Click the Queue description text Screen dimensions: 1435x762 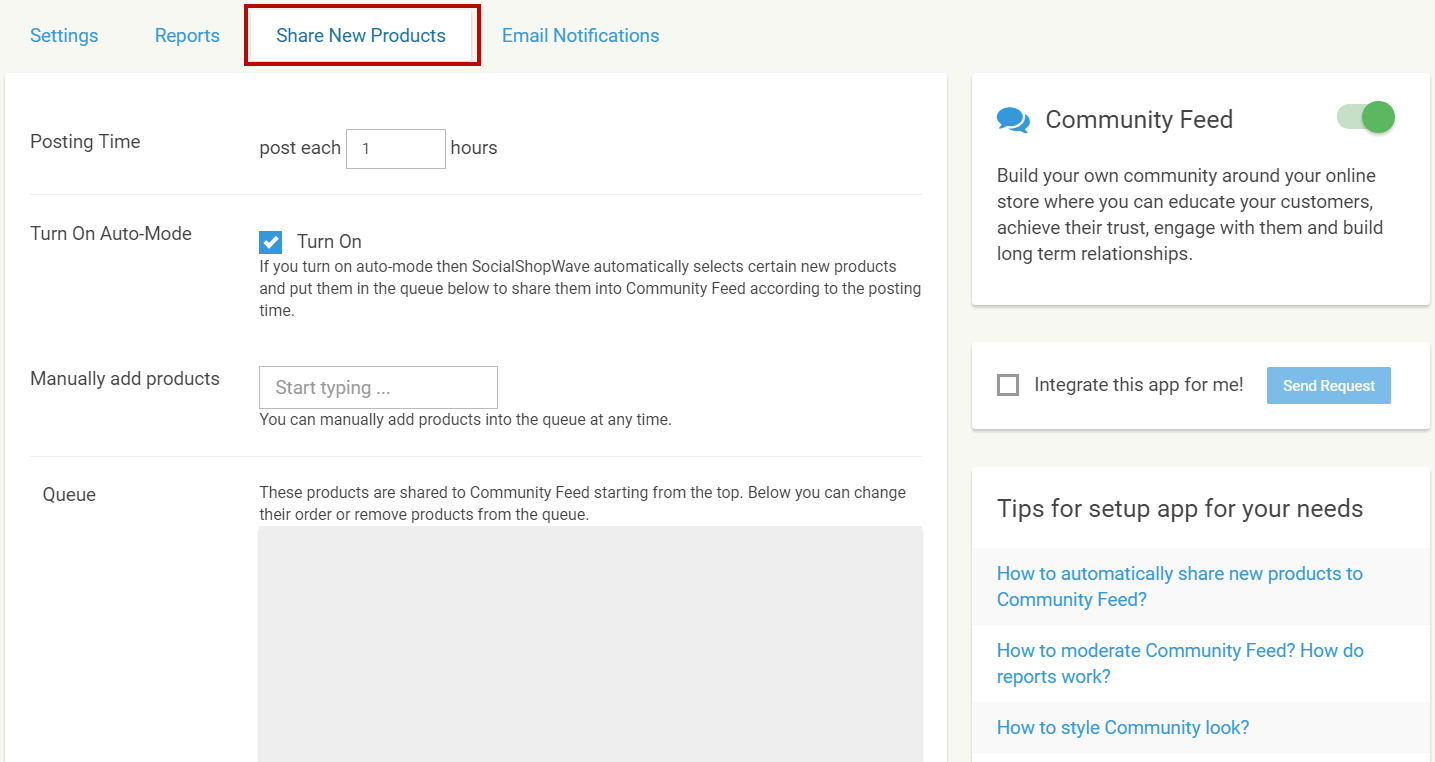pyautogui.click(x=582, y=504)
